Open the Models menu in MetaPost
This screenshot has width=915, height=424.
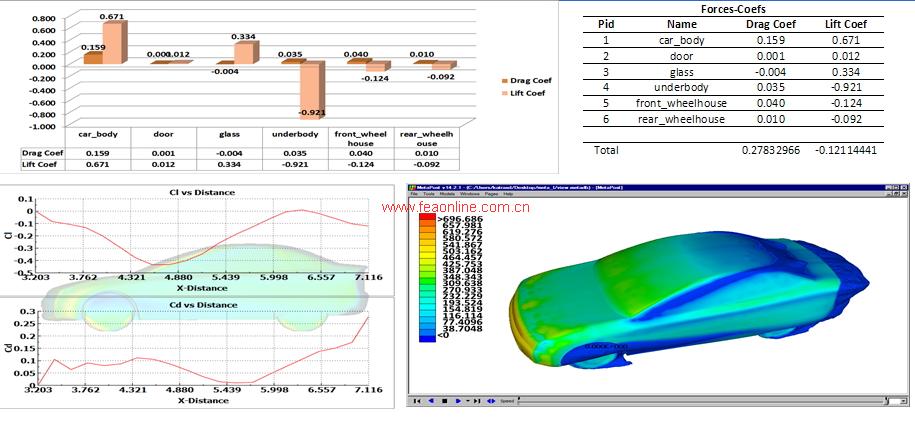point(447,194)
